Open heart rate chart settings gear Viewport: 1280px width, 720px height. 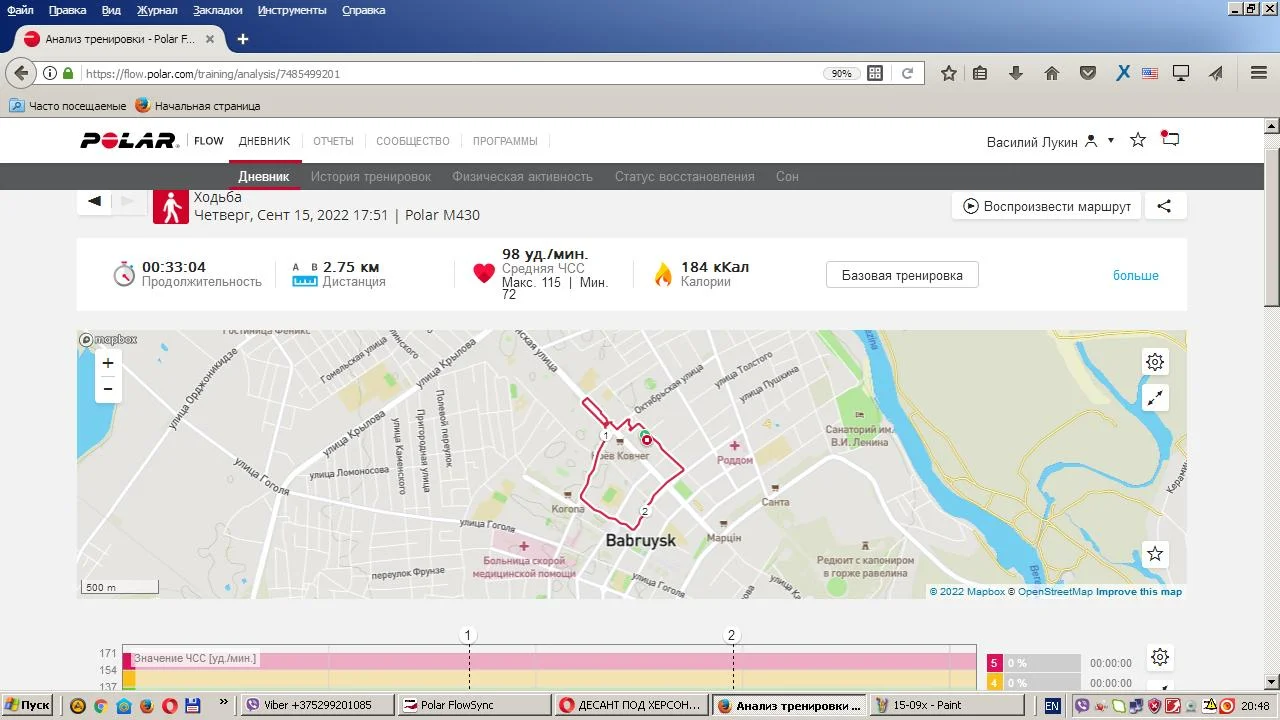1159,657
